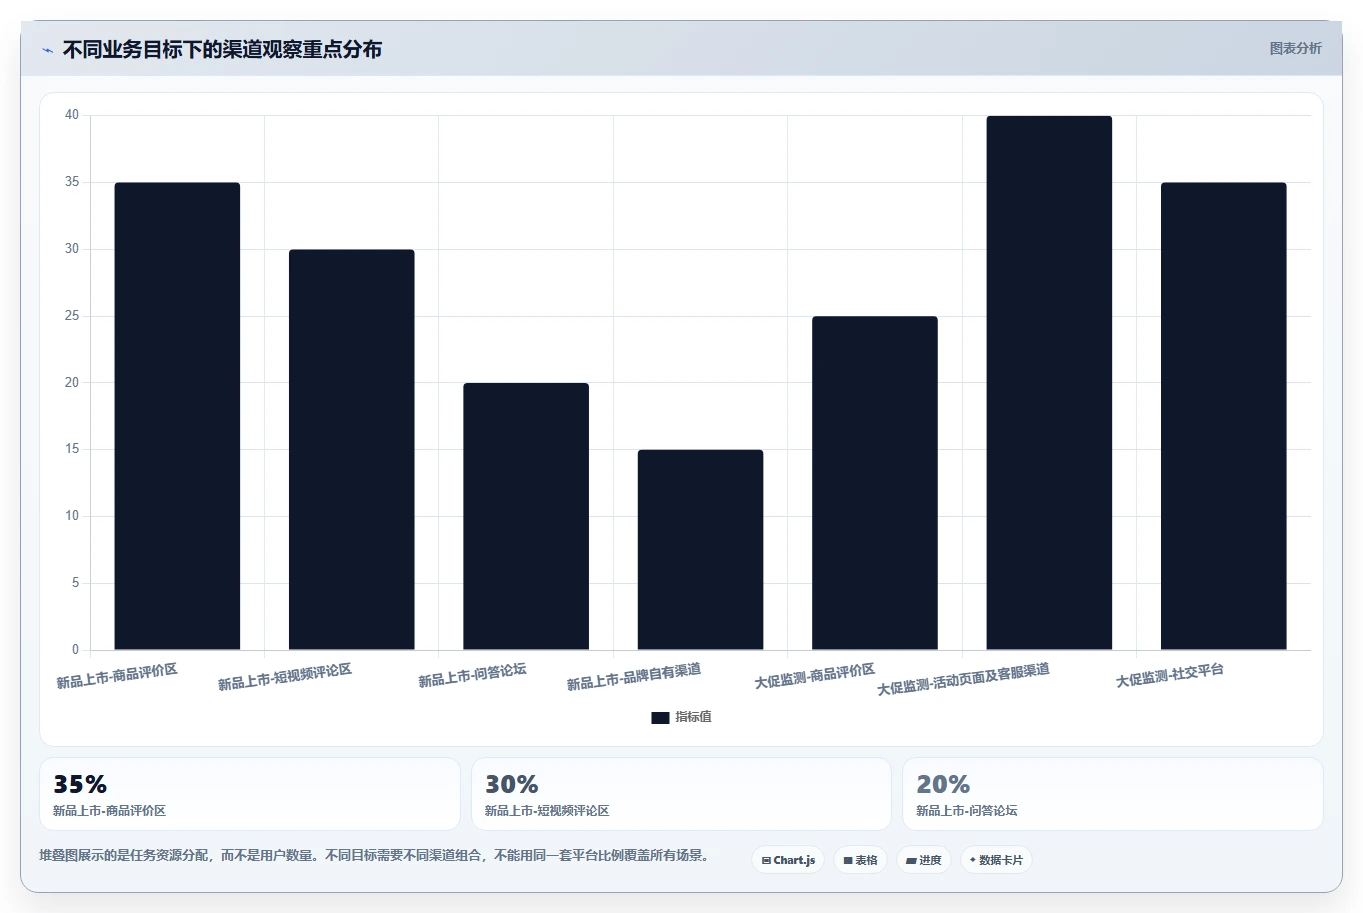Click the y-axis value 10

[72, 516]
